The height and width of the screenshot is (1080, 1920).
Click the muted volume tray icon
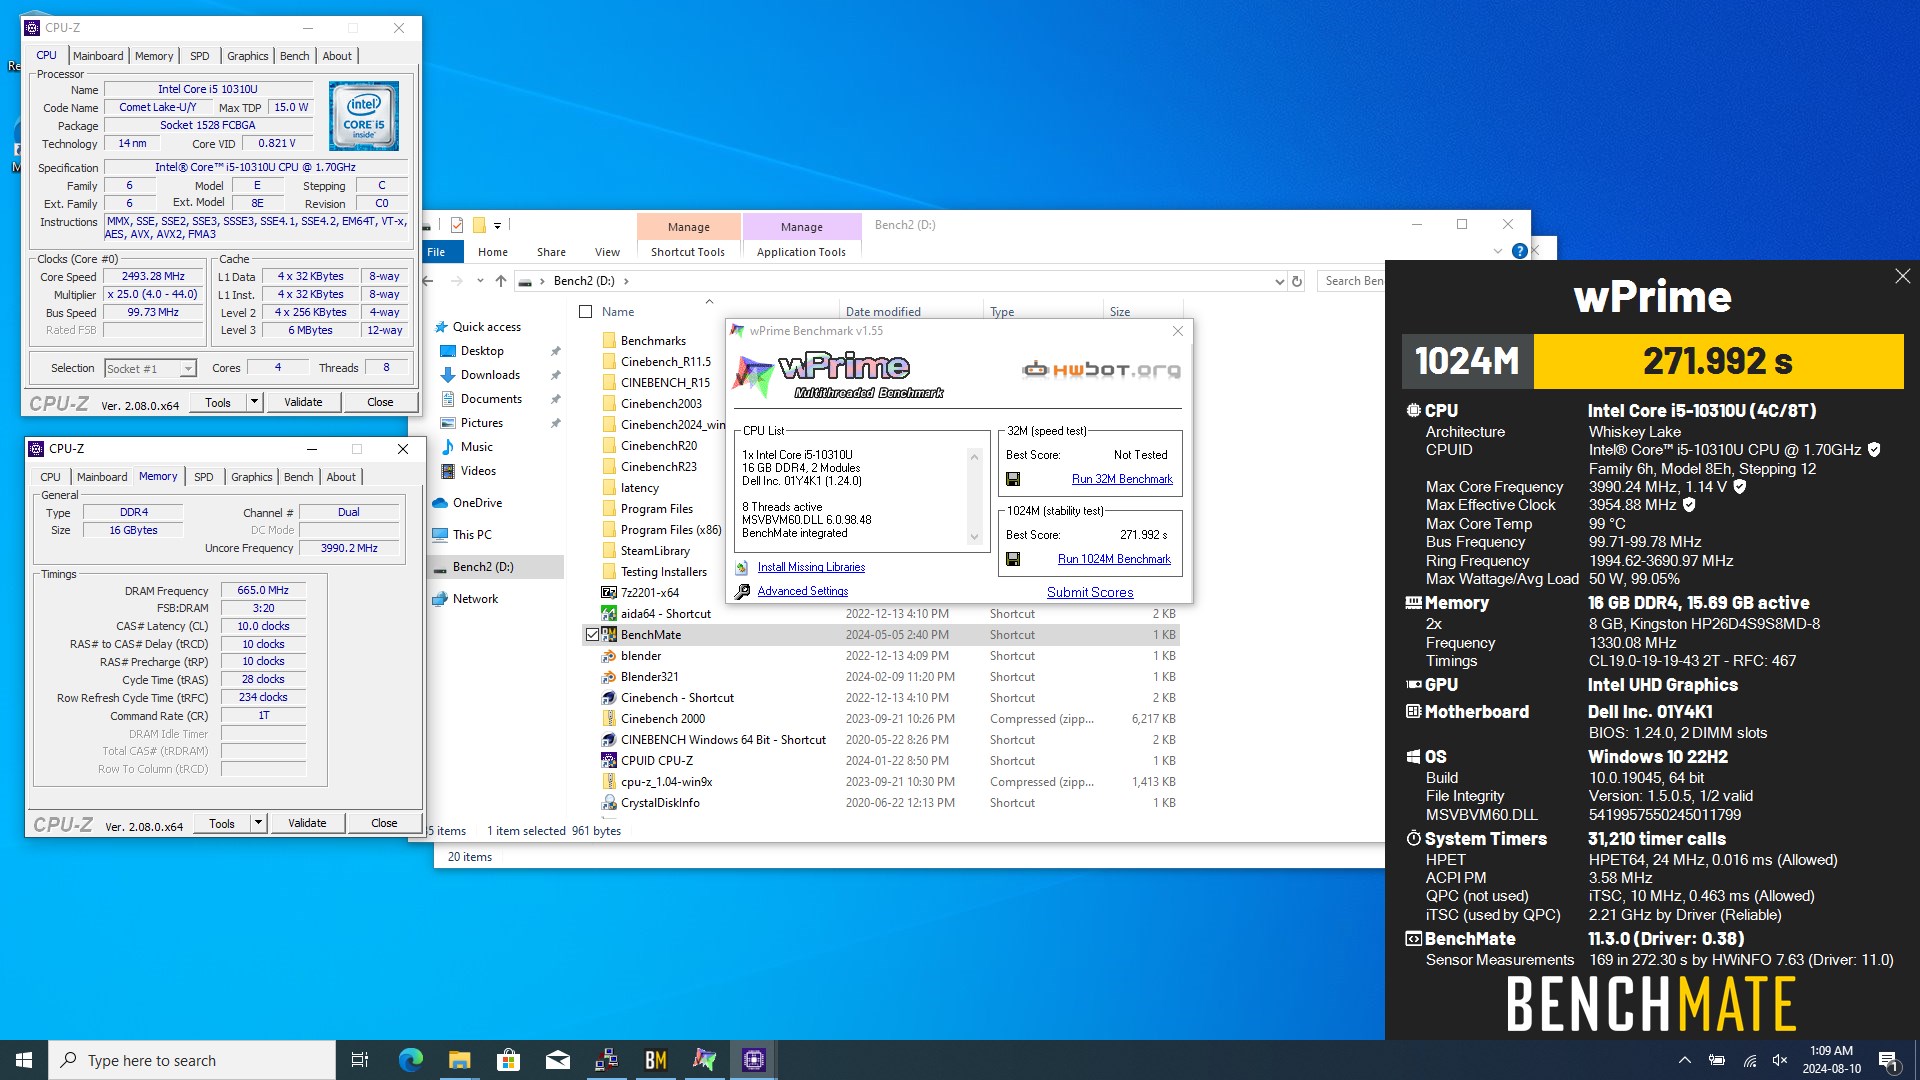click(1780, 1060)
